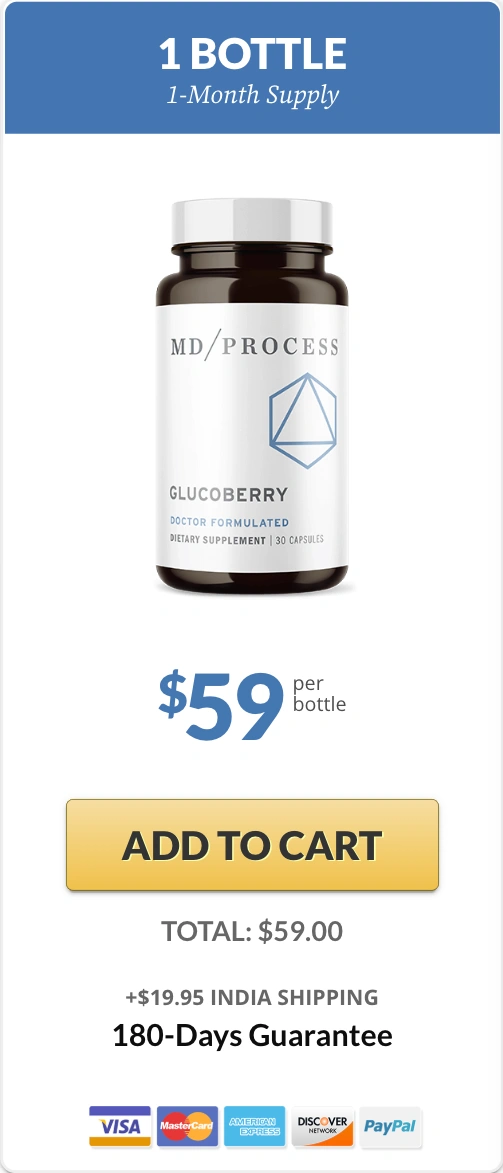The width and height of the screenshot is (503, 1173).
Task: Click the MD/PROCESS brand logo text
Action: [254, 346]
